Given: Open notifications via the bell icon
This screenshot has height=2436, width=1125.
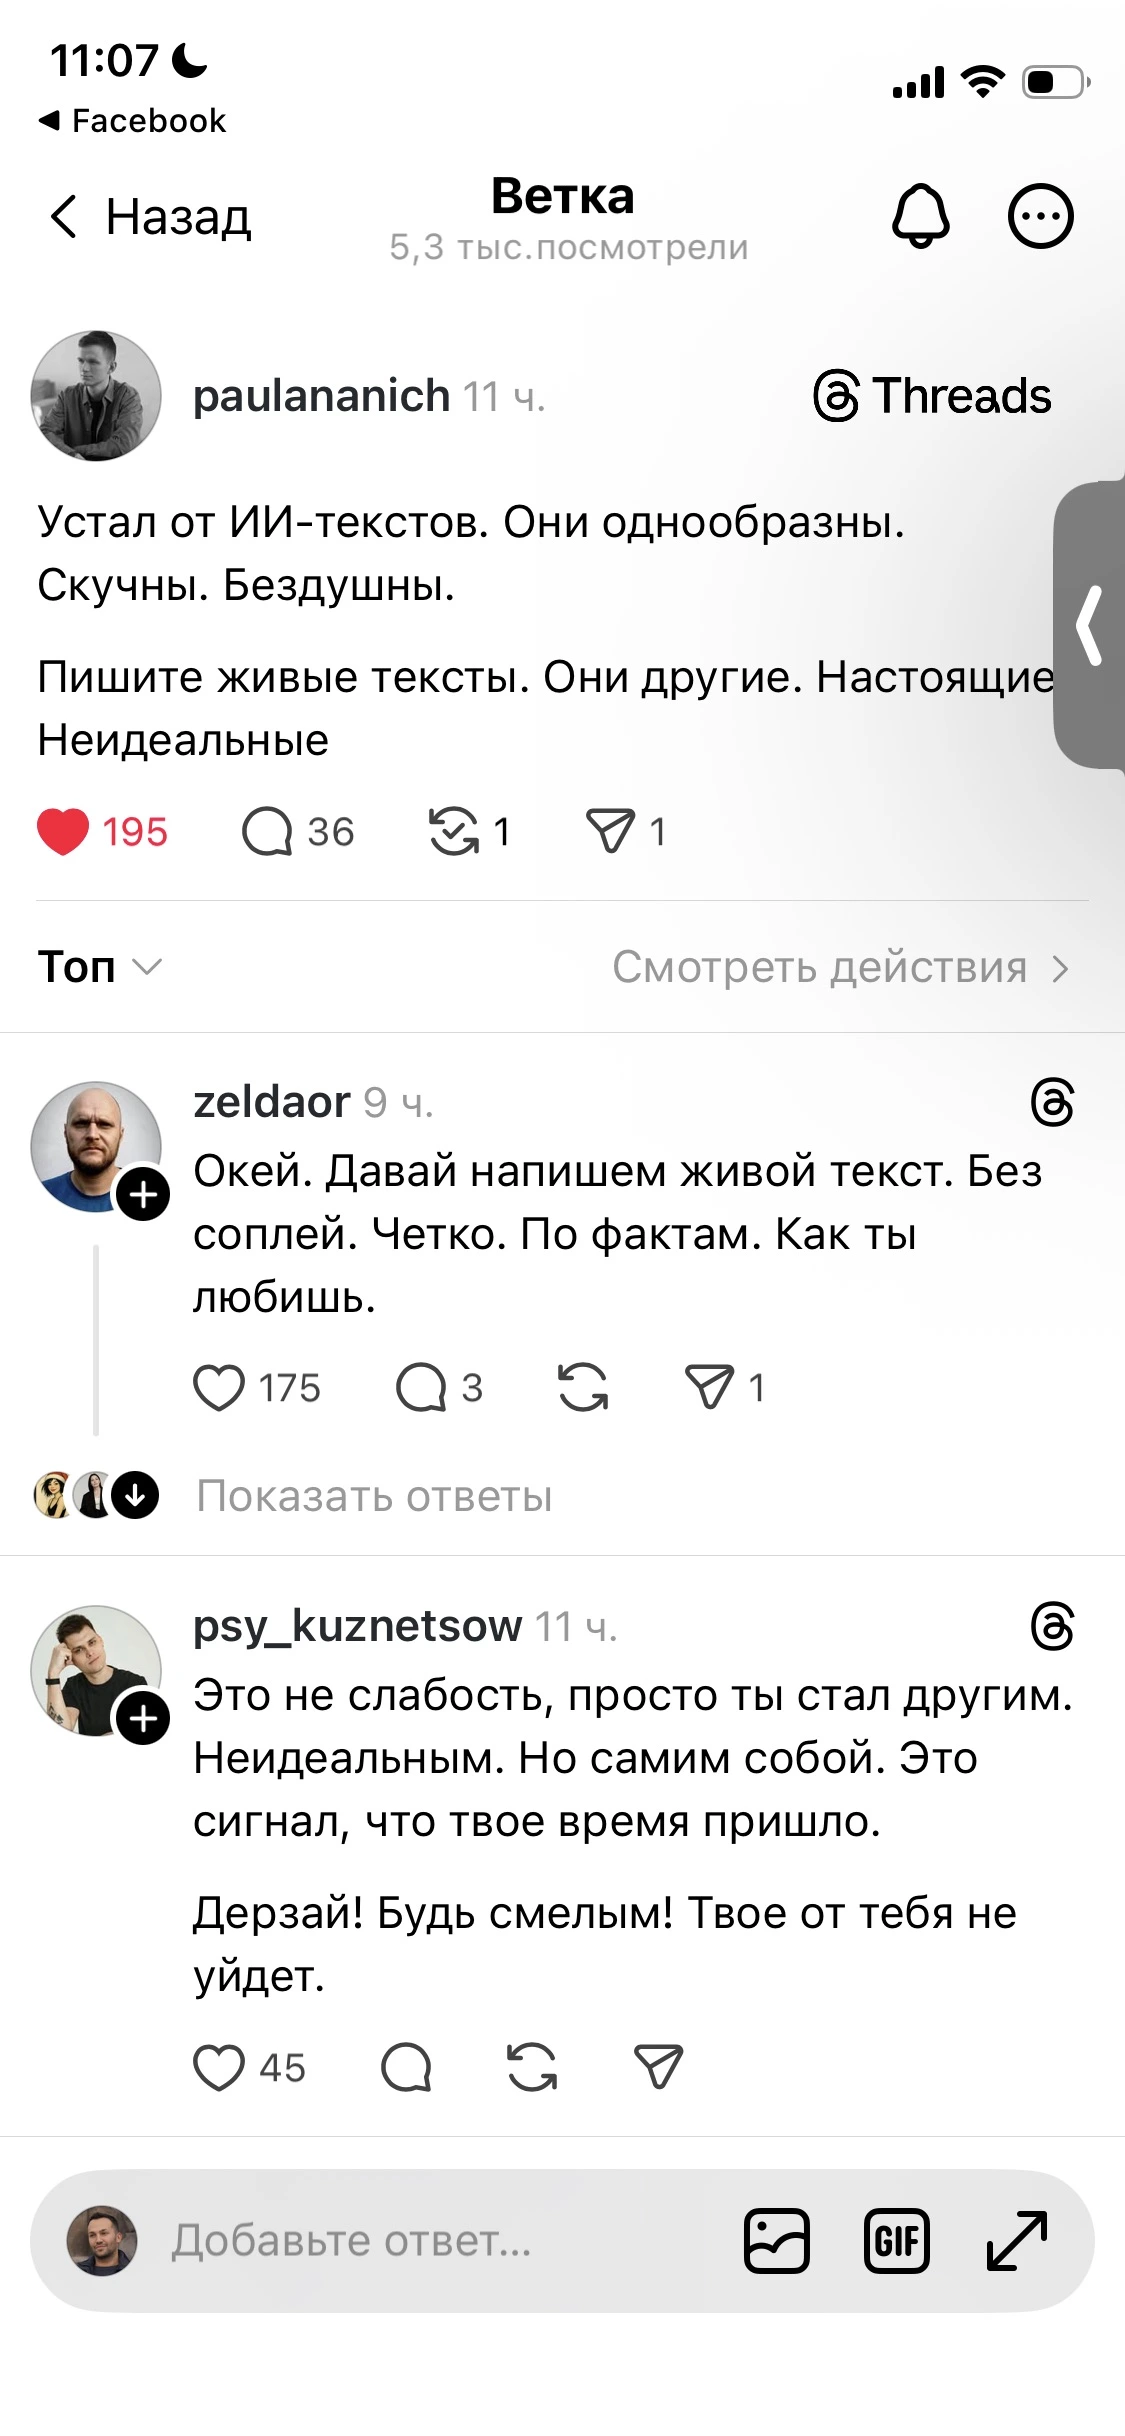Looking at the screenshot, I should (x=921, y=216).
